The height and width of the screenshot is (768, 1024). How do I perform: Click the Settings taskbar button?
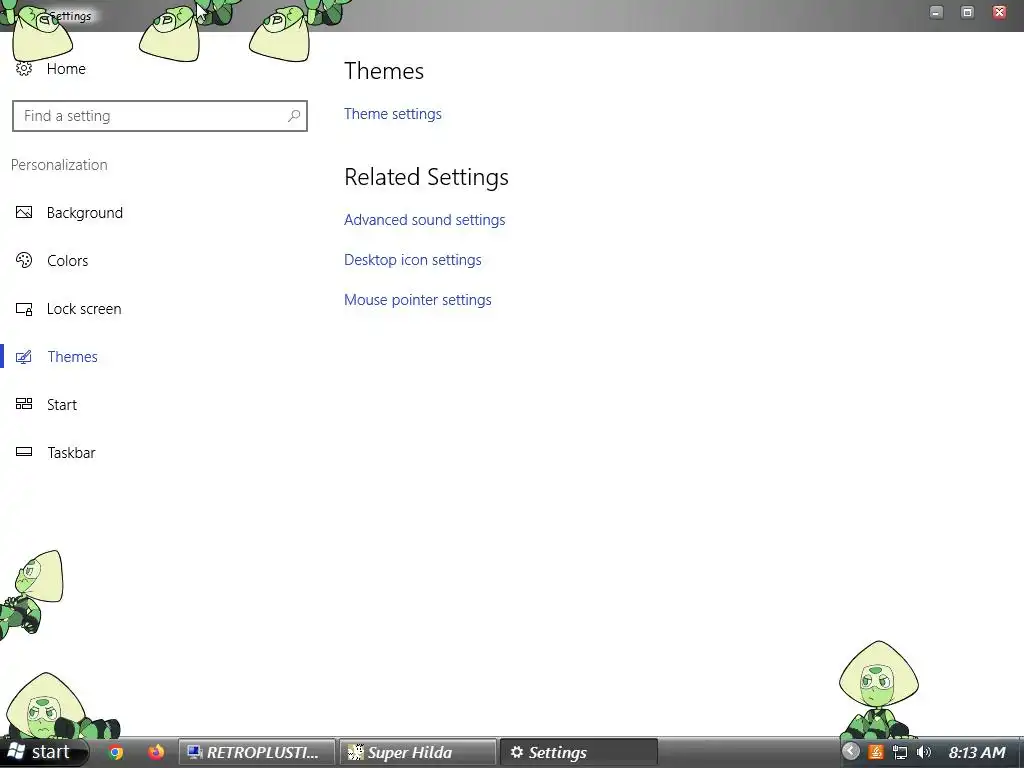pos(579,752)
